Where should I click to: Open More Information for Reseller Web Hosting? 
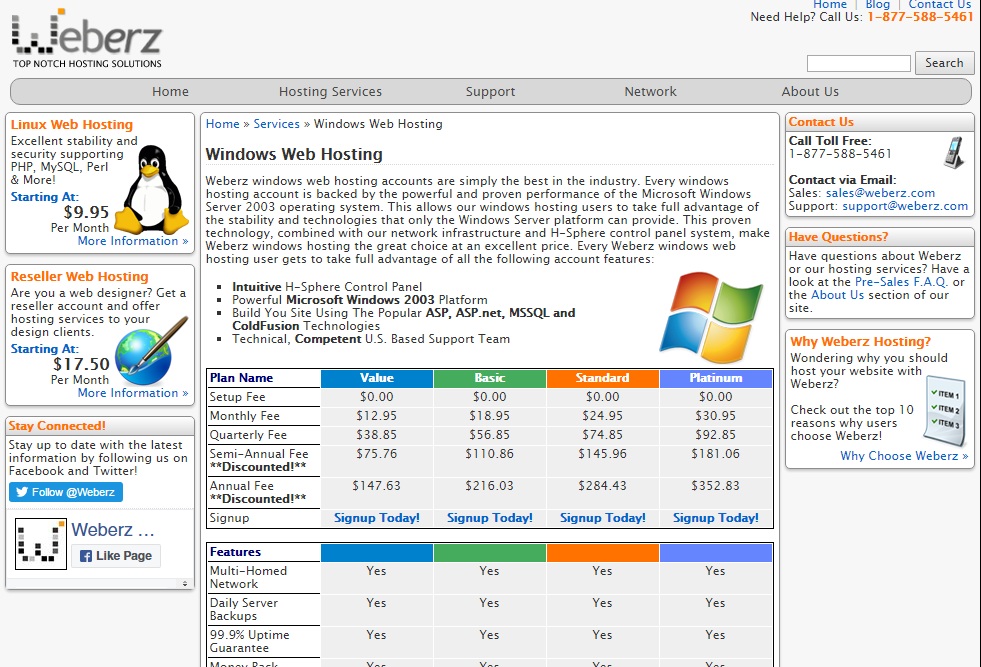[133, 393]
